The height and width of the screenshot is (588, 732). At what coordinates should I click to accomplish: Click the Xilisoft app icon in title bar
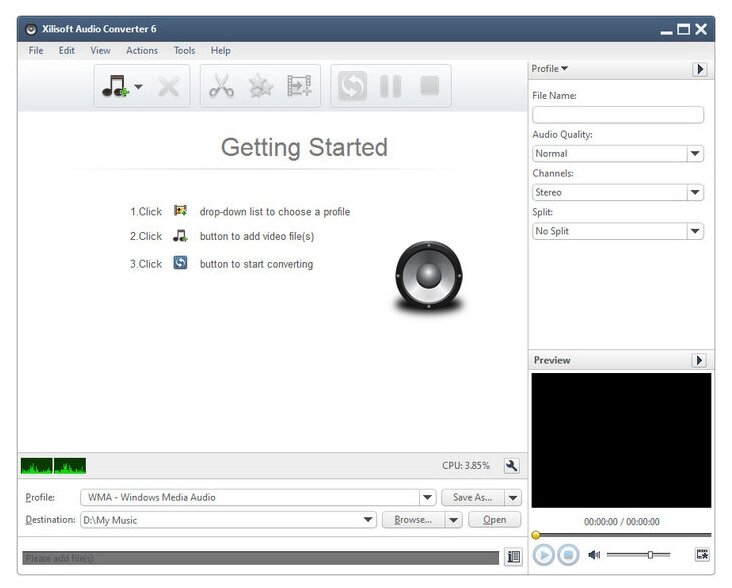31,29
